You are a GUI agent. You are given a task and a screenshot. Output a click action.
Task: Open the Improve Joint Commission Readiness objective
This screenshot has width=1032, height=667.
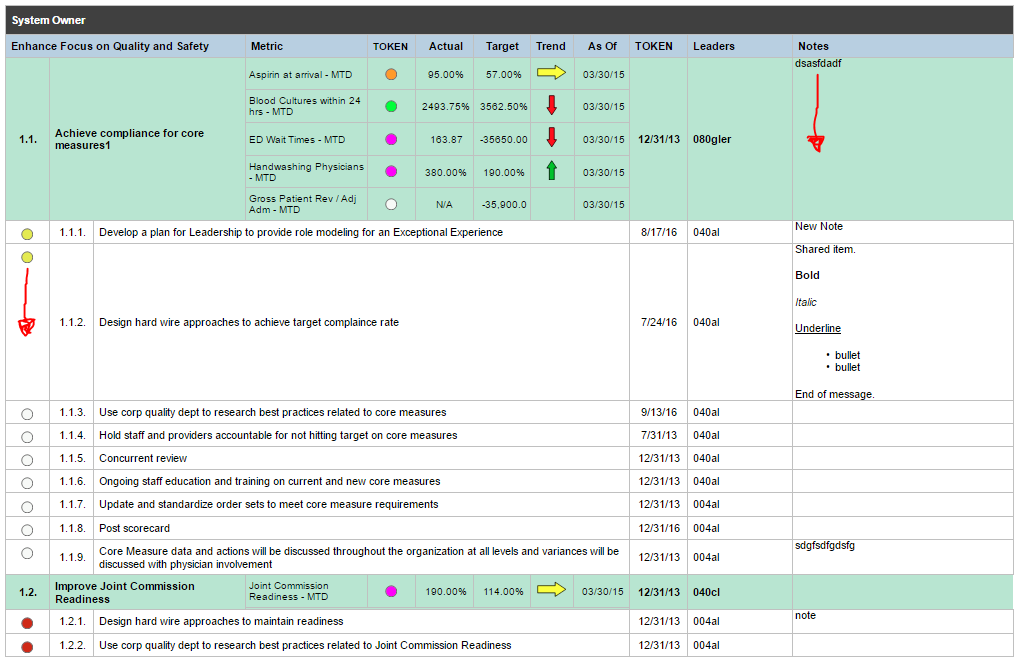(125, 592)
